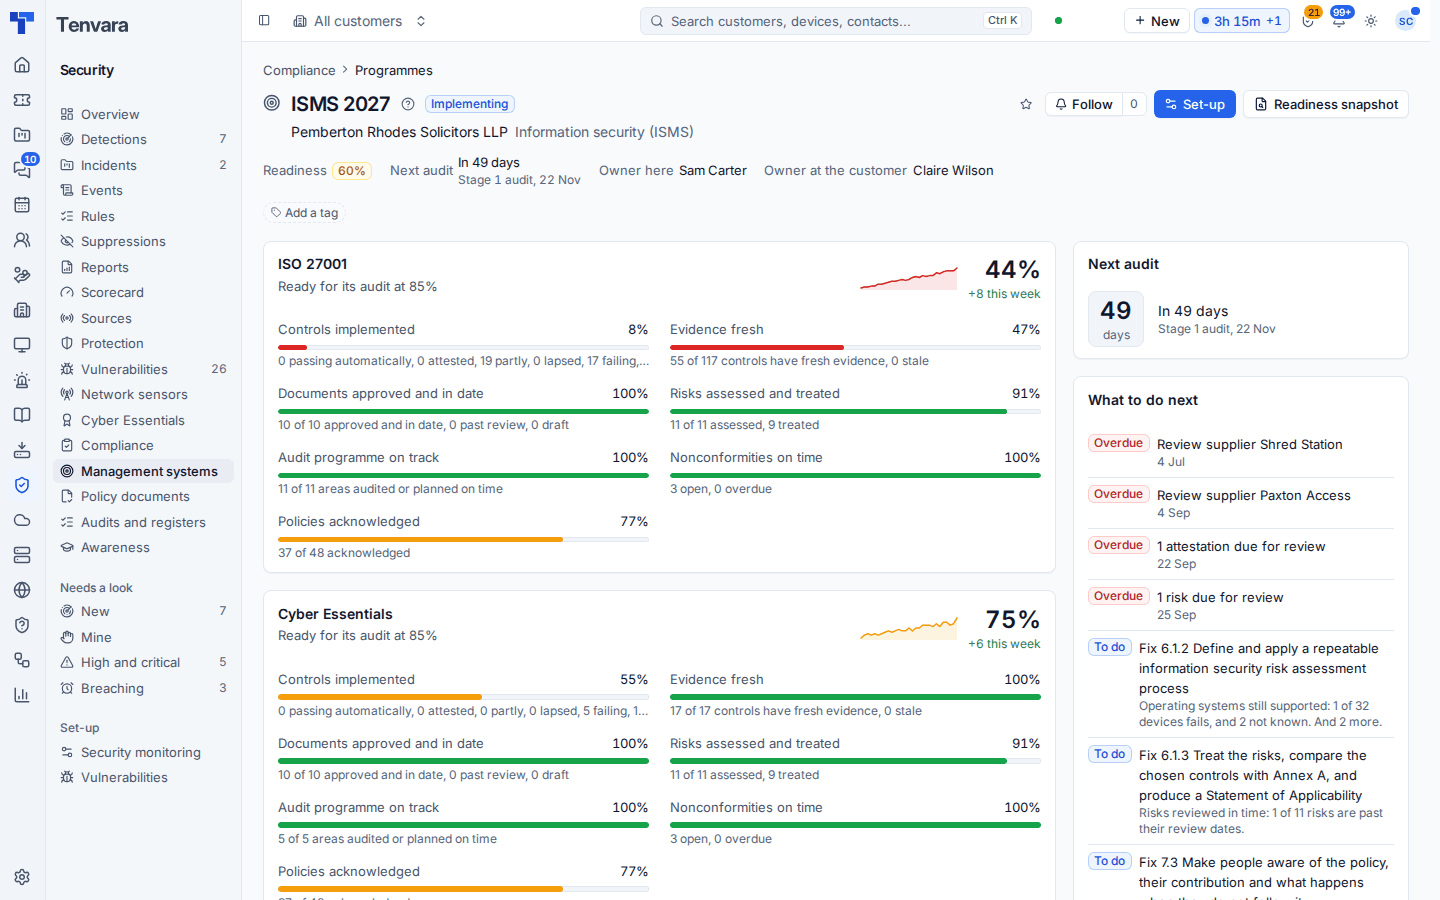1440x900 pixels.
Task: Switch the light/dark theme icon
Action: click(1371, 21)
